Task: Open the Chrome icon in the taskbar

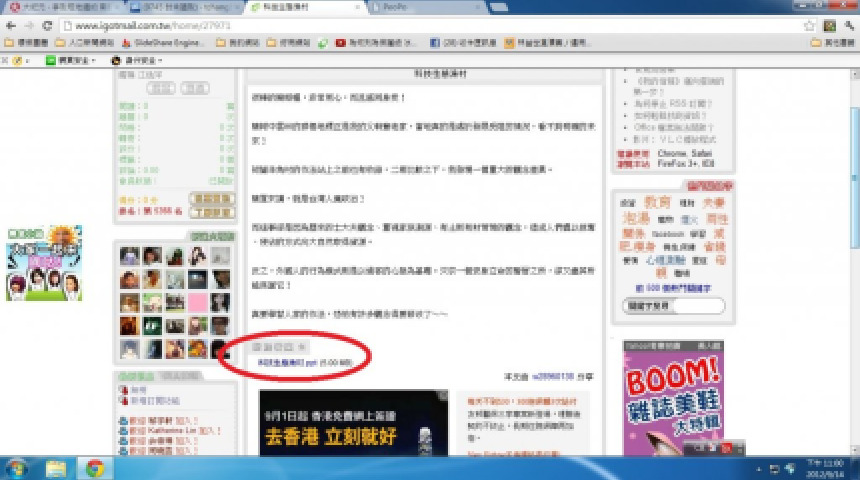Action: click(x=95, y=467)
